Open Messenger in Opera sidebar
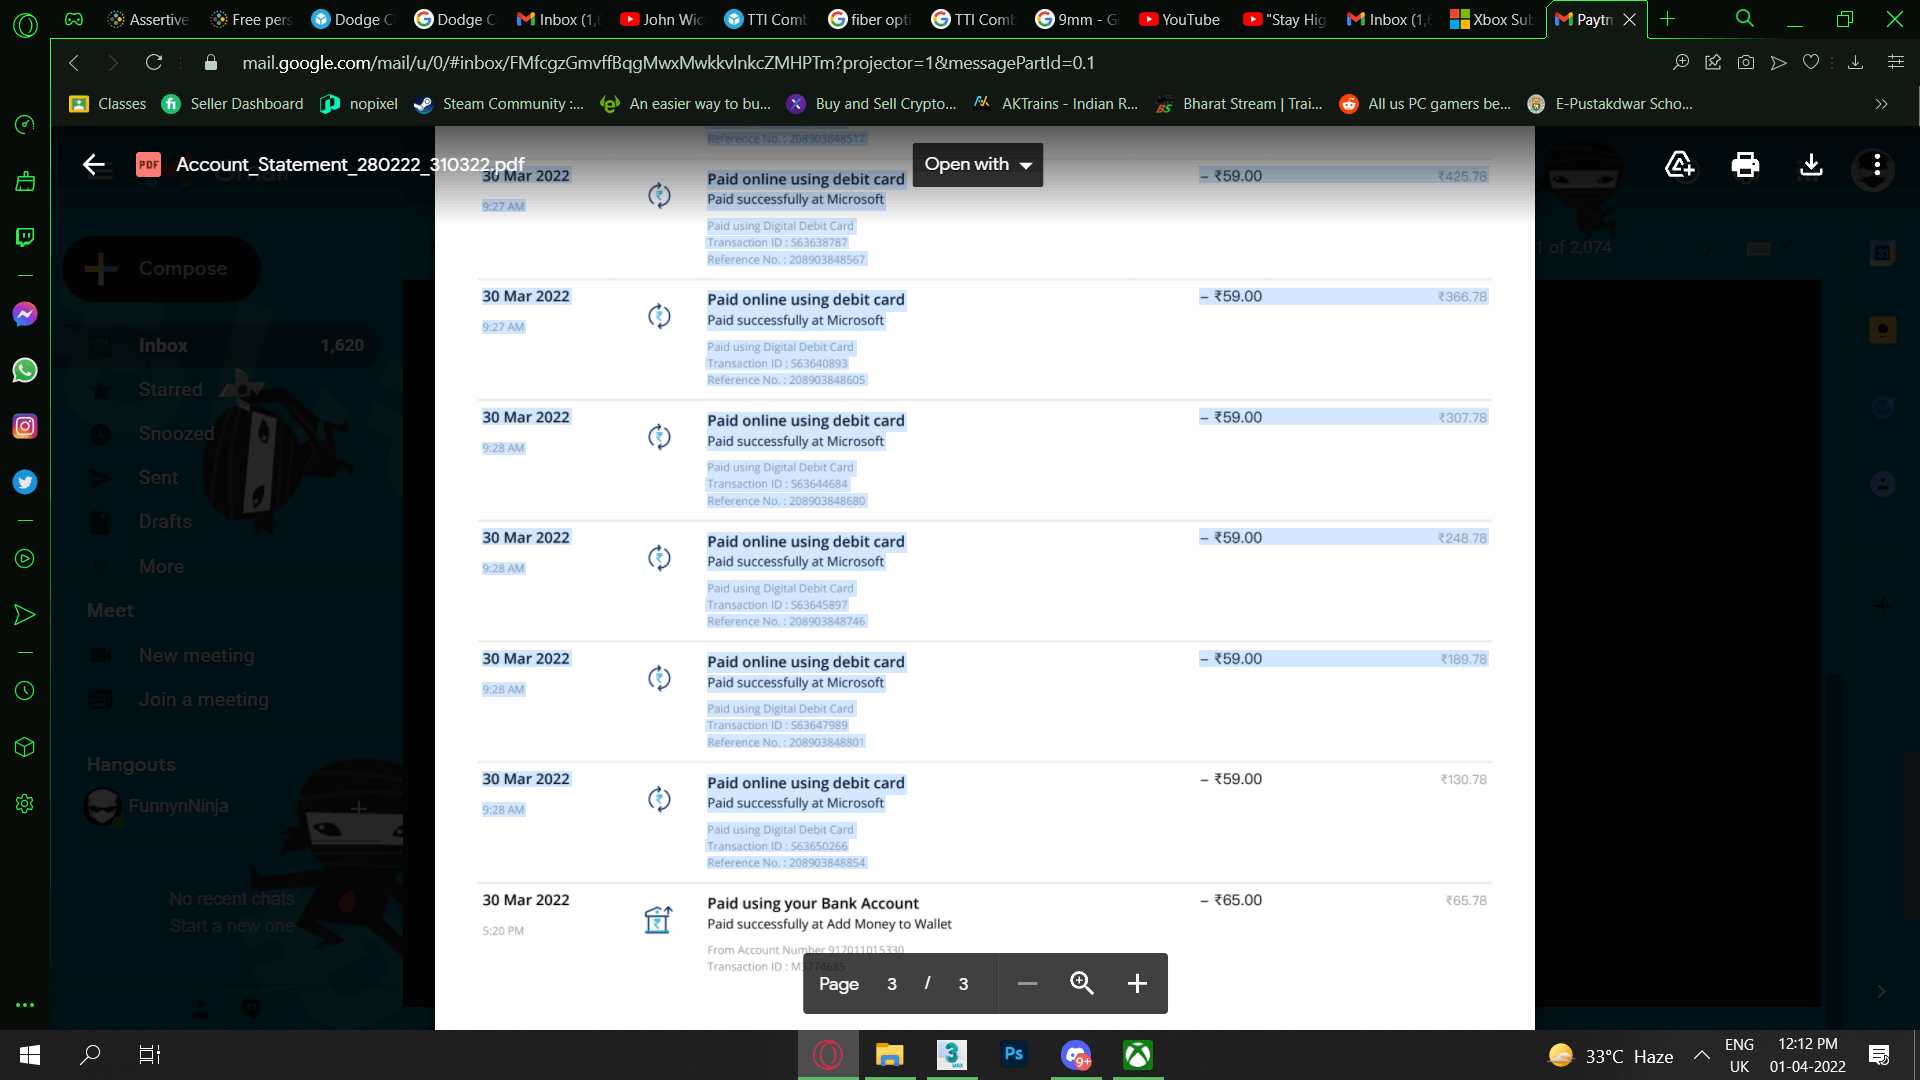1920x1080 pixels. pyautogui.click(x=25, y=314)
